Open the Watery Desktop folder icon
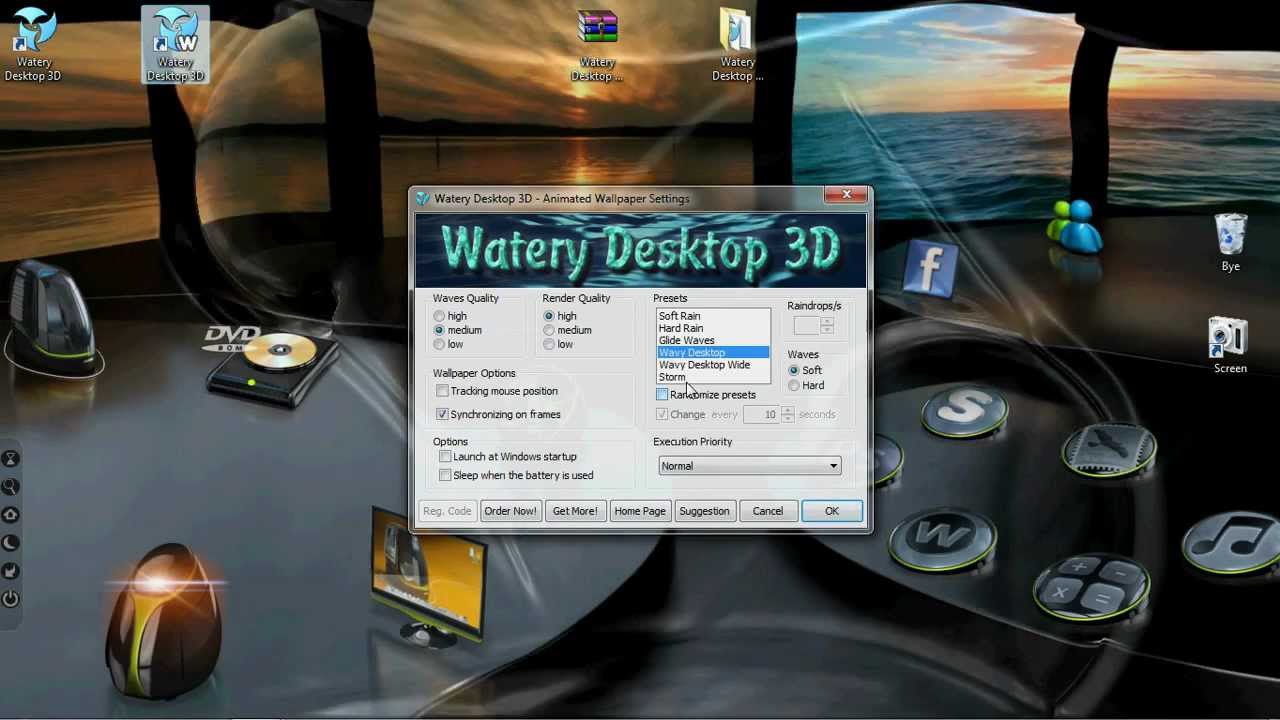This screenshot has height=720, width=1280. (x=737, y=44)
